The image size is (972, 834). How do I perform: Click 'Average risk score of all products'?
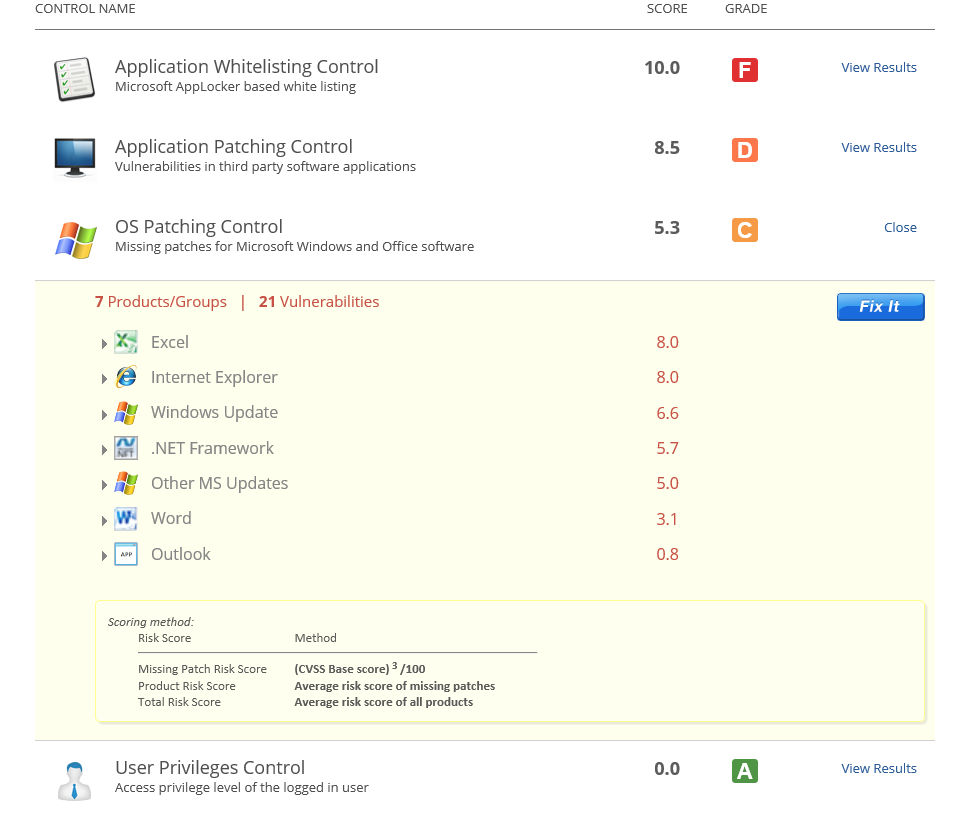coord(383,702)
